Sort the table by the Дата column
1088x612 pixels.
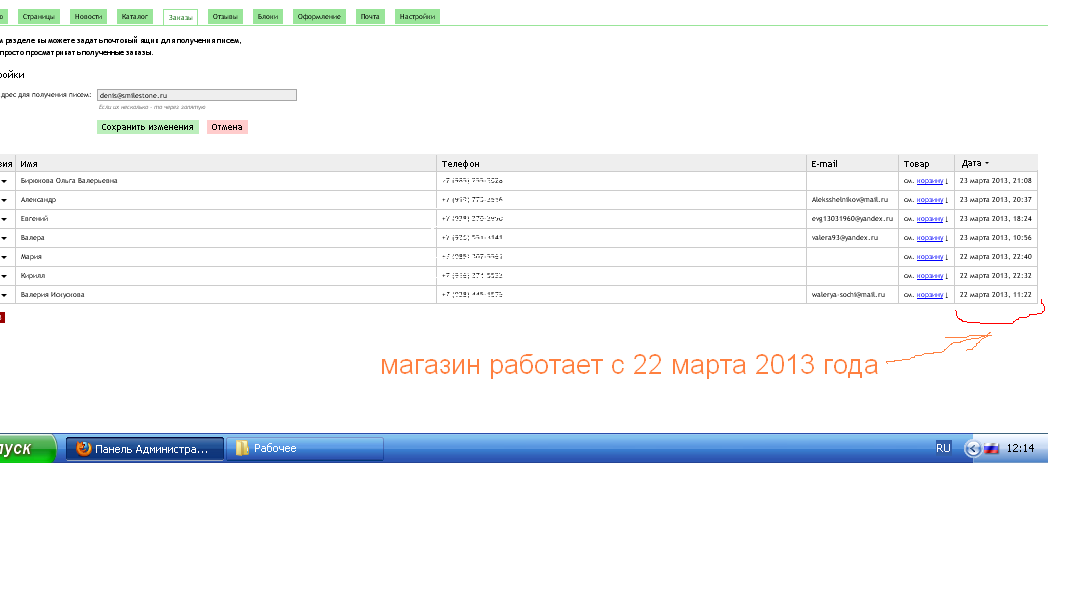pyautogui.click(x=975, y=163)
